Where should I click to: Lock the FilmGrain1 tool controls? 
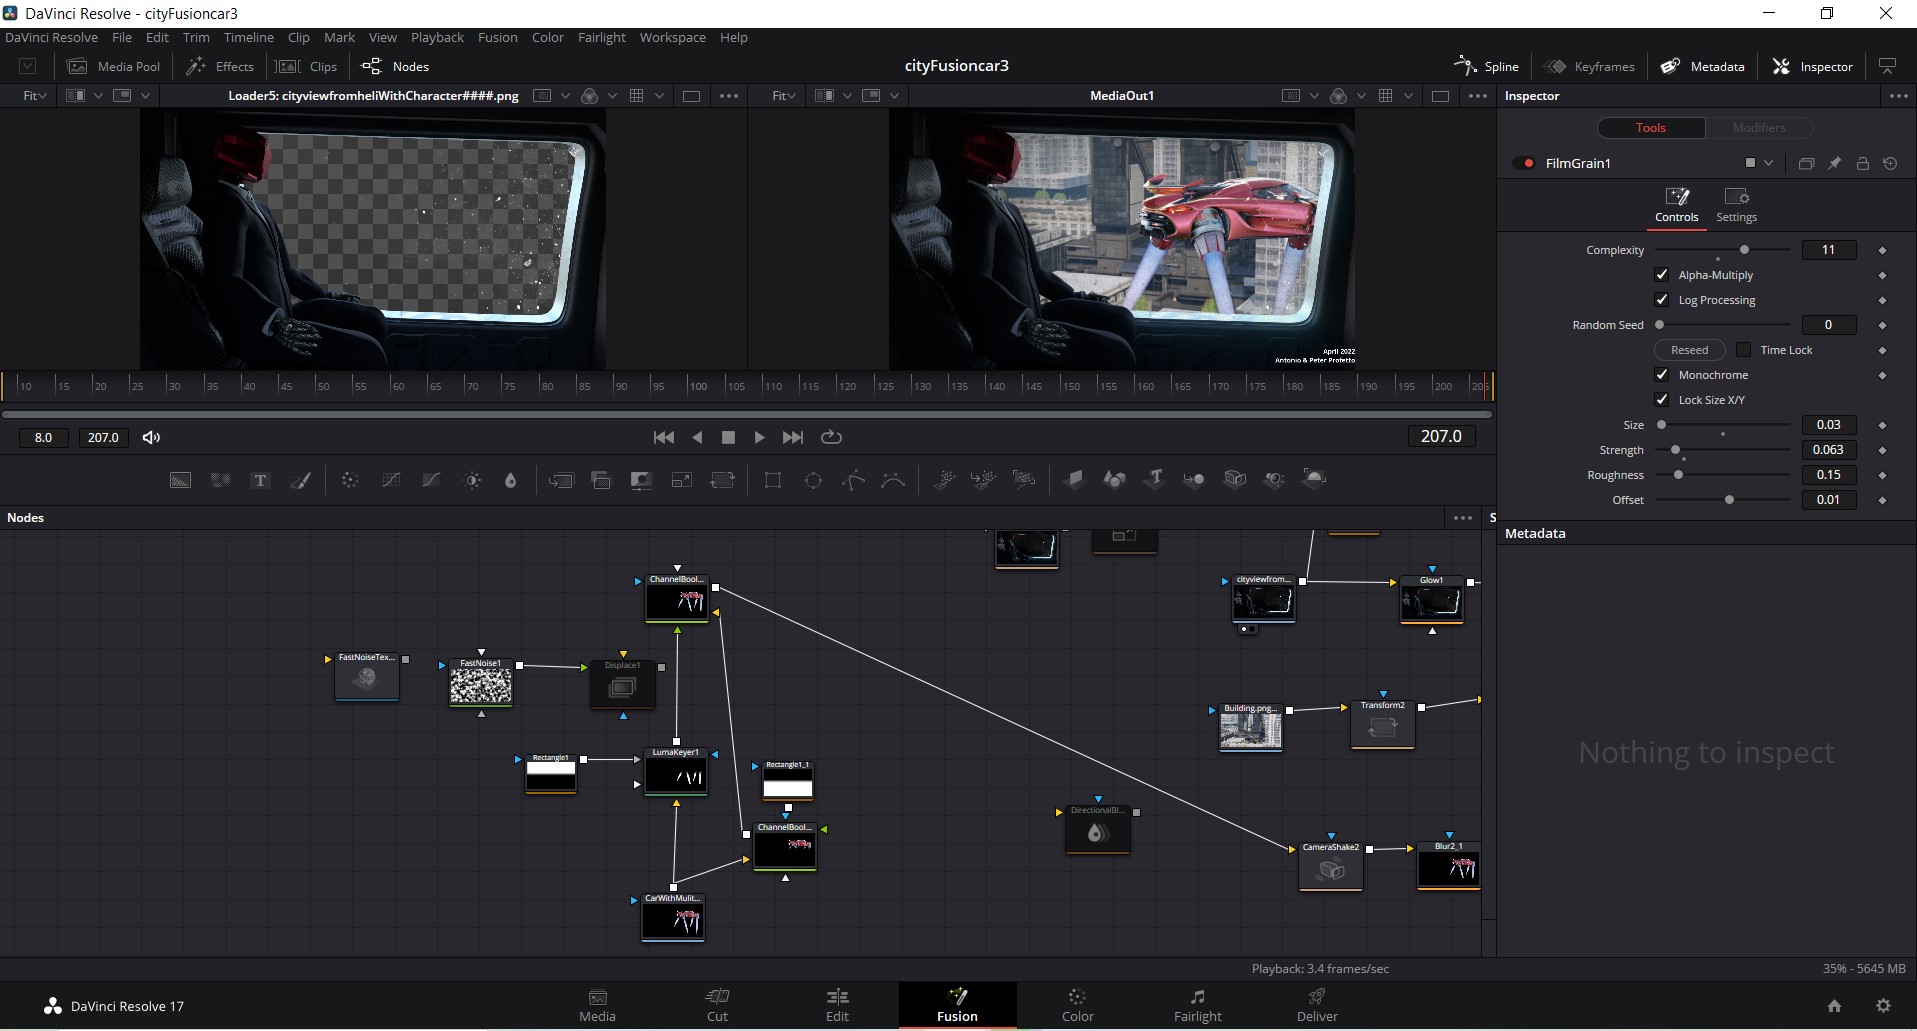[1862, 163]
